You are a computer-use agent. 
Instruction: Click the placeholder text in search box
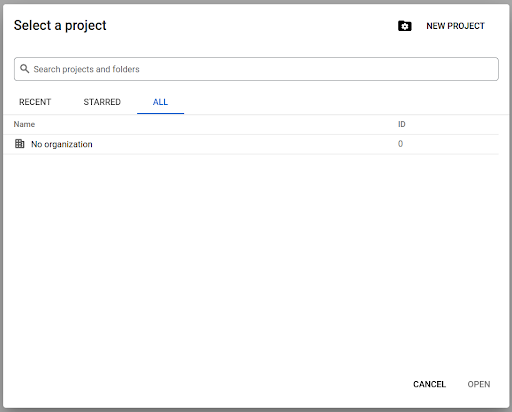86,69
